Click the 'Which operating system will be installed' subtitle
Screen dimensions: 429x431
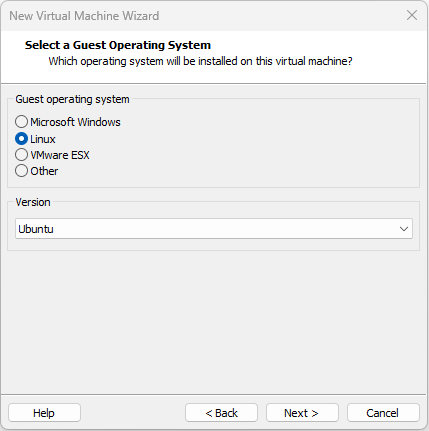coord(200,61)
